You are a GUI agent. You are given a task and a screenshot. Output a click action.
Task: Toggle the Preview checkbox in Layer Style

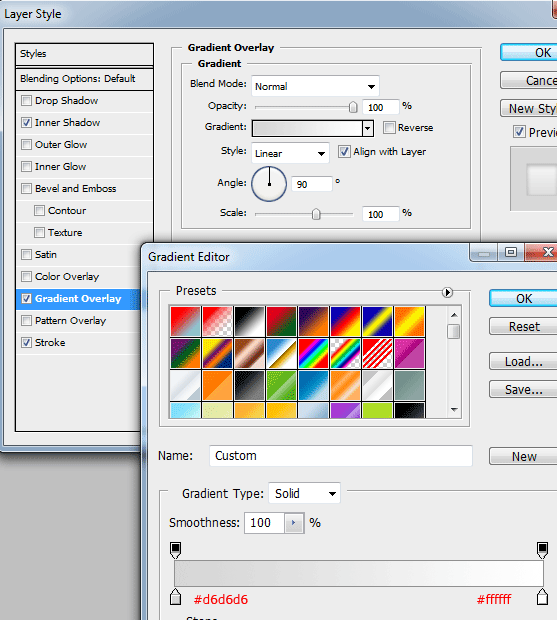tap(519, 132)
